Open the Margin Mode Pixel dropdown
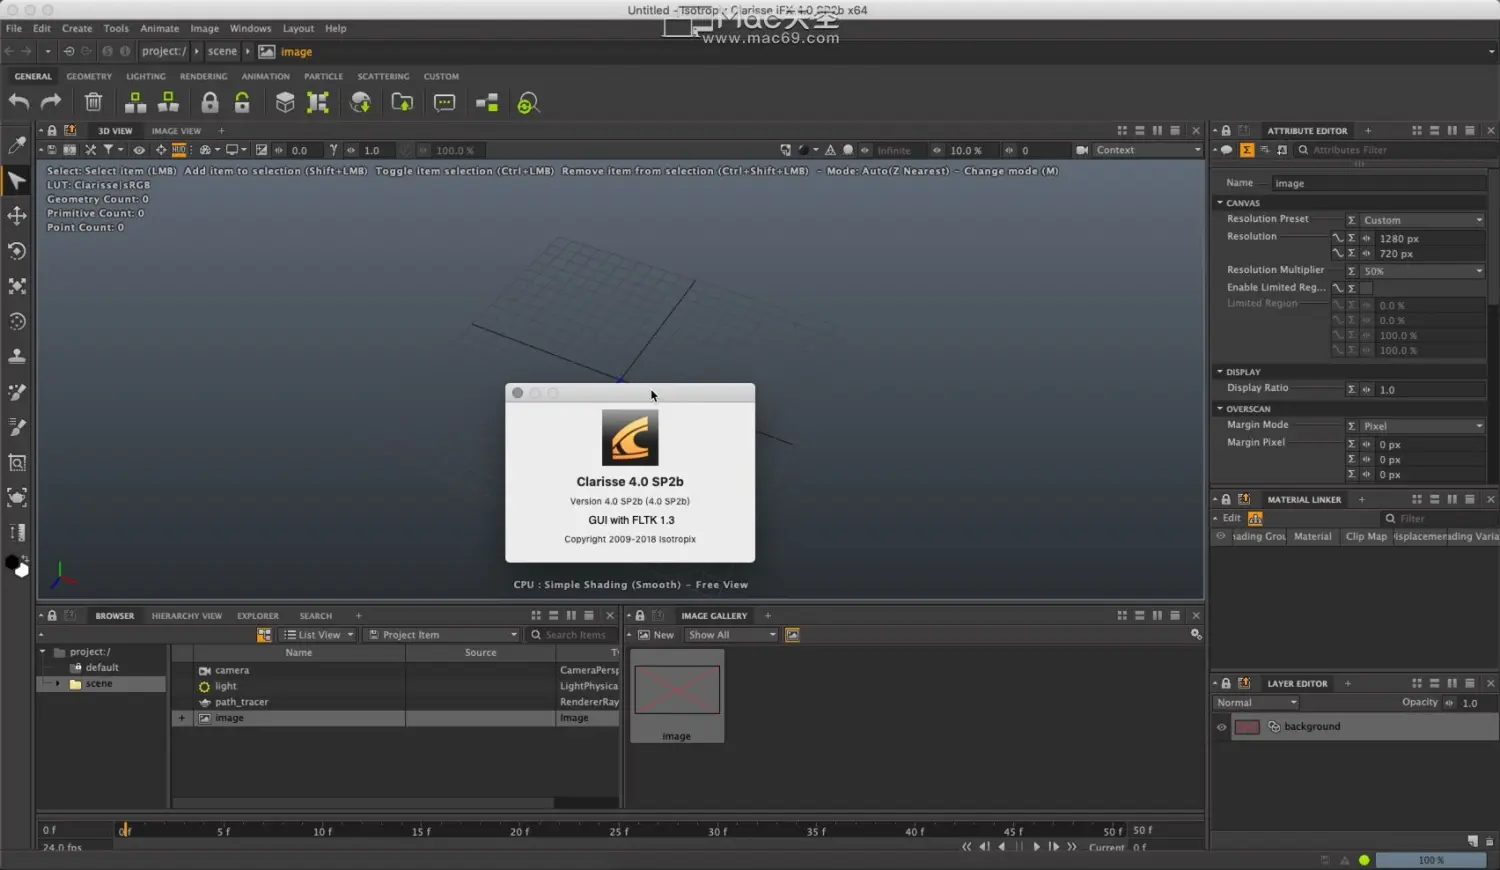 (1422, 426)
